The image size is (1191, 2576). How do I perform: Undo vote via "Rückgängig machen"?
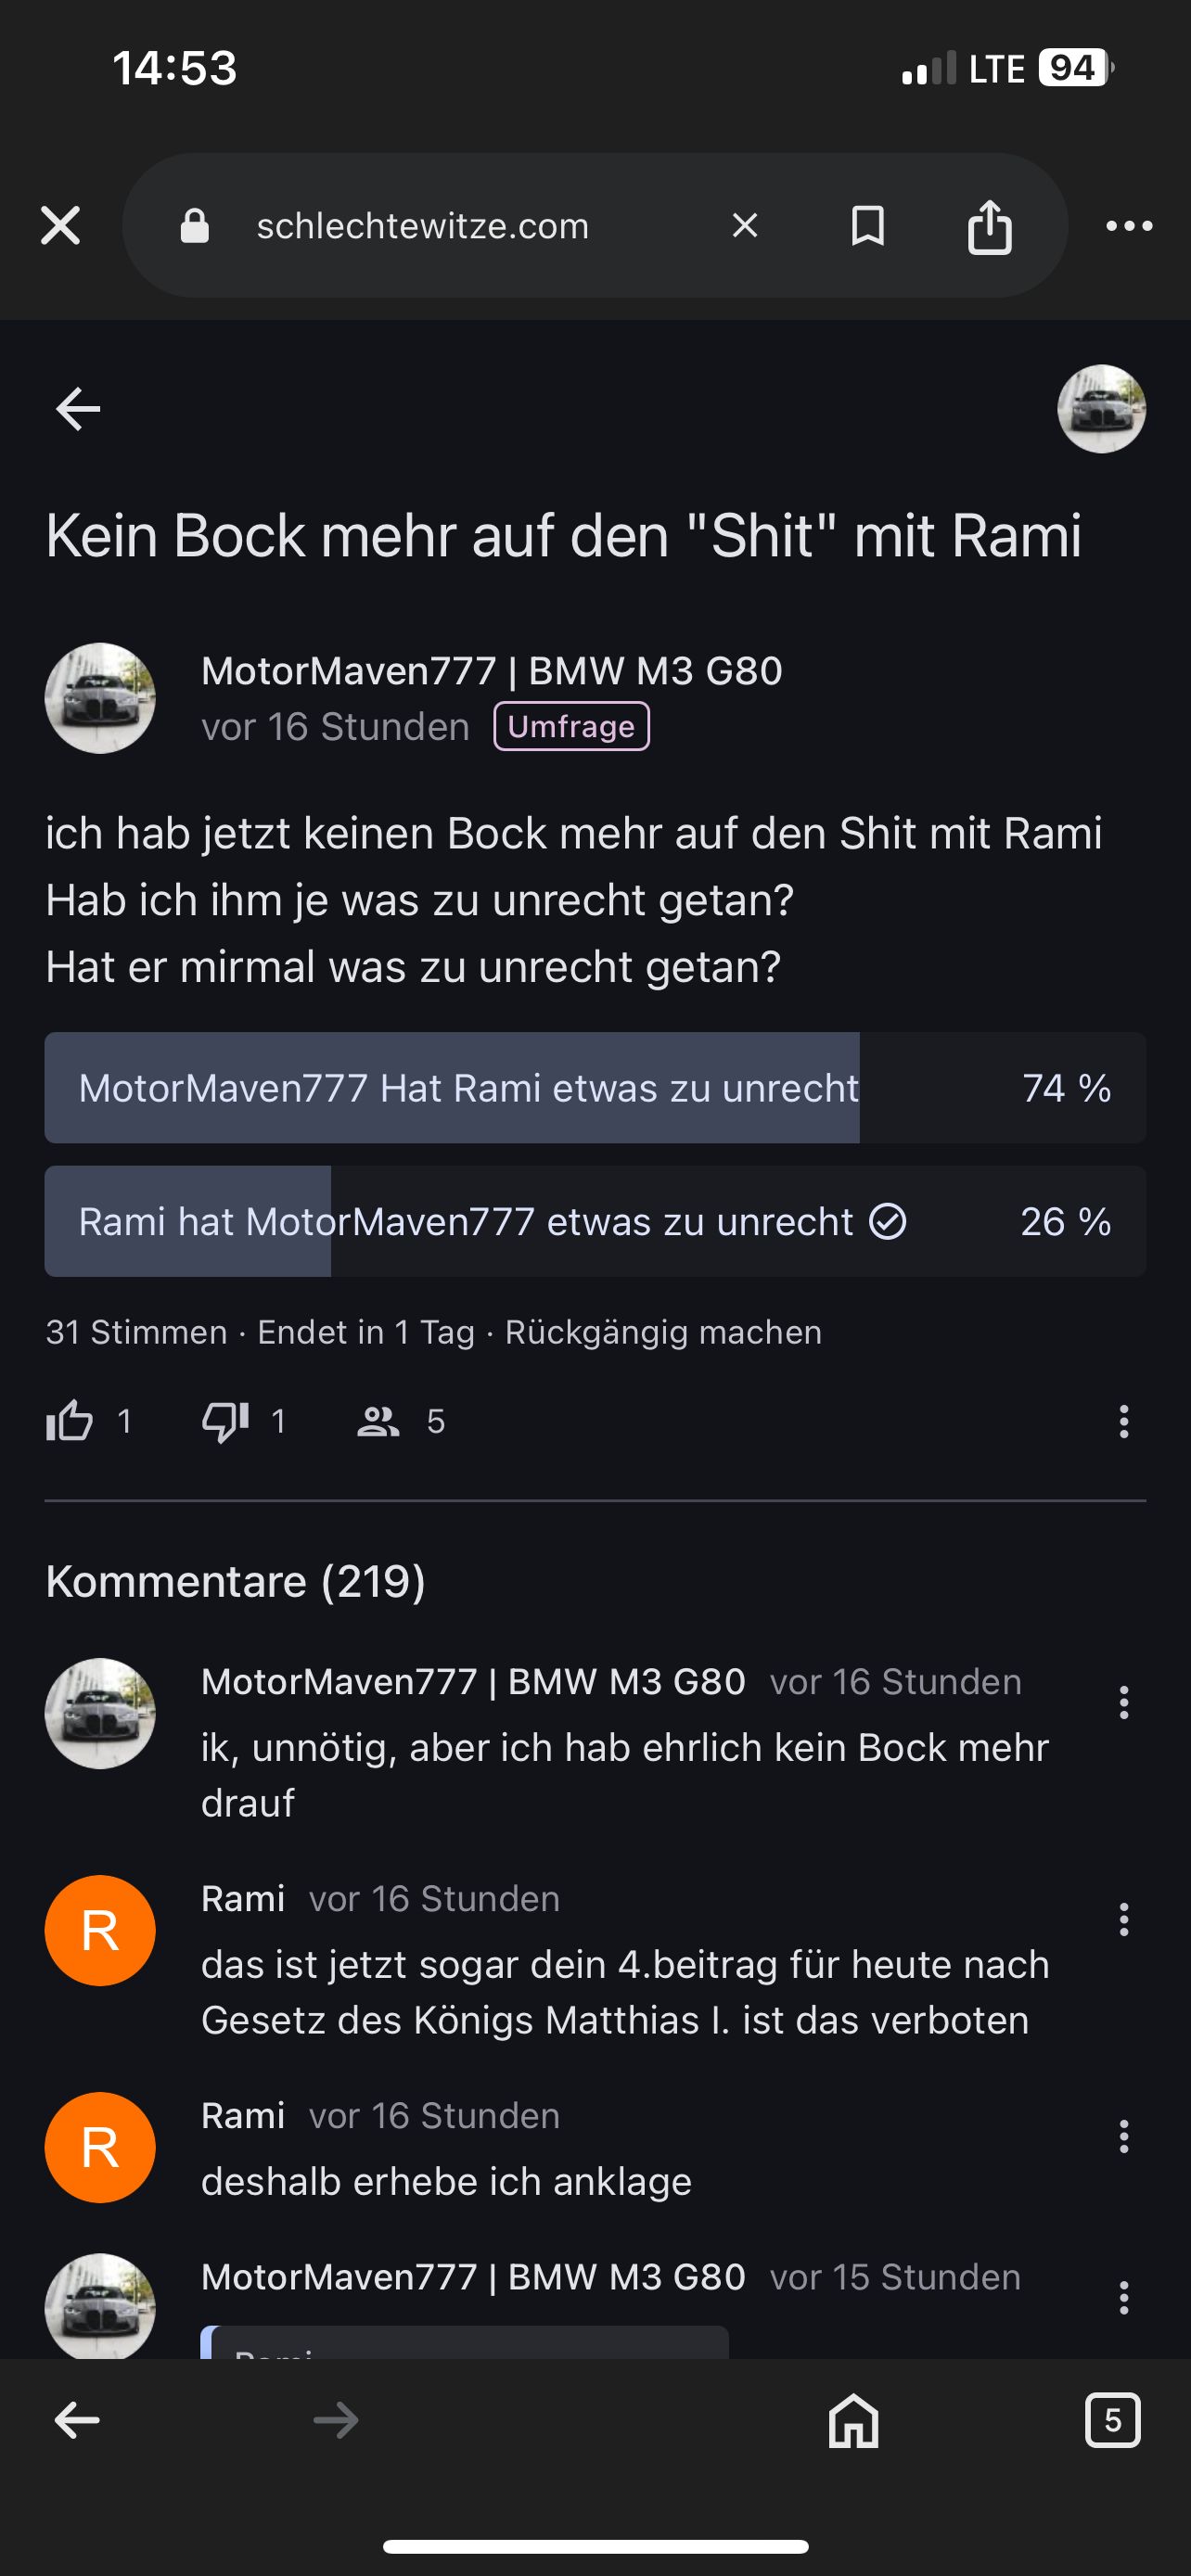[663, 1333]
